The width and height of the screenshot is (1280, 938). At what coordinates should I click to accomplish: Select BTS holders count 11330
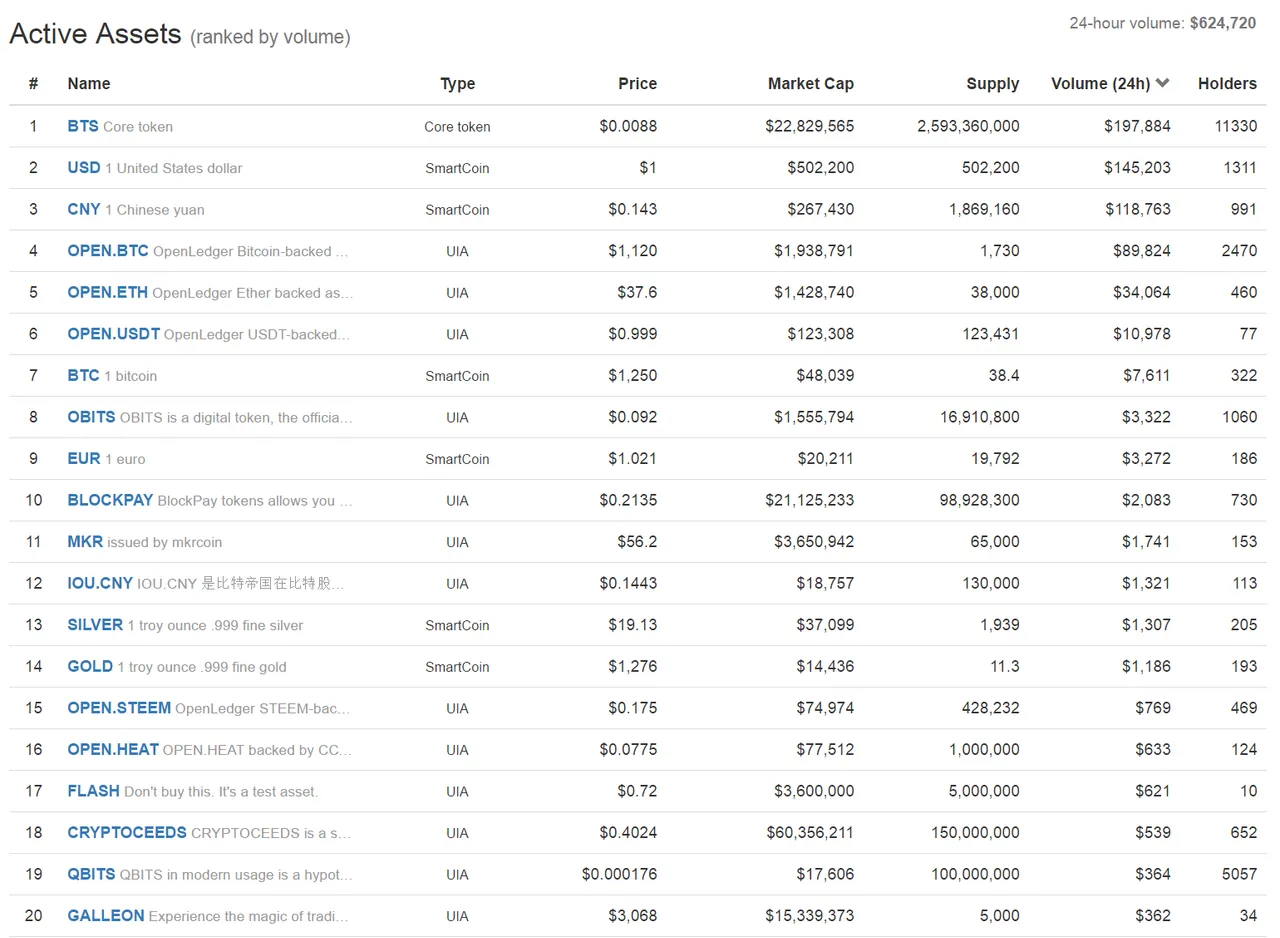1236,126
